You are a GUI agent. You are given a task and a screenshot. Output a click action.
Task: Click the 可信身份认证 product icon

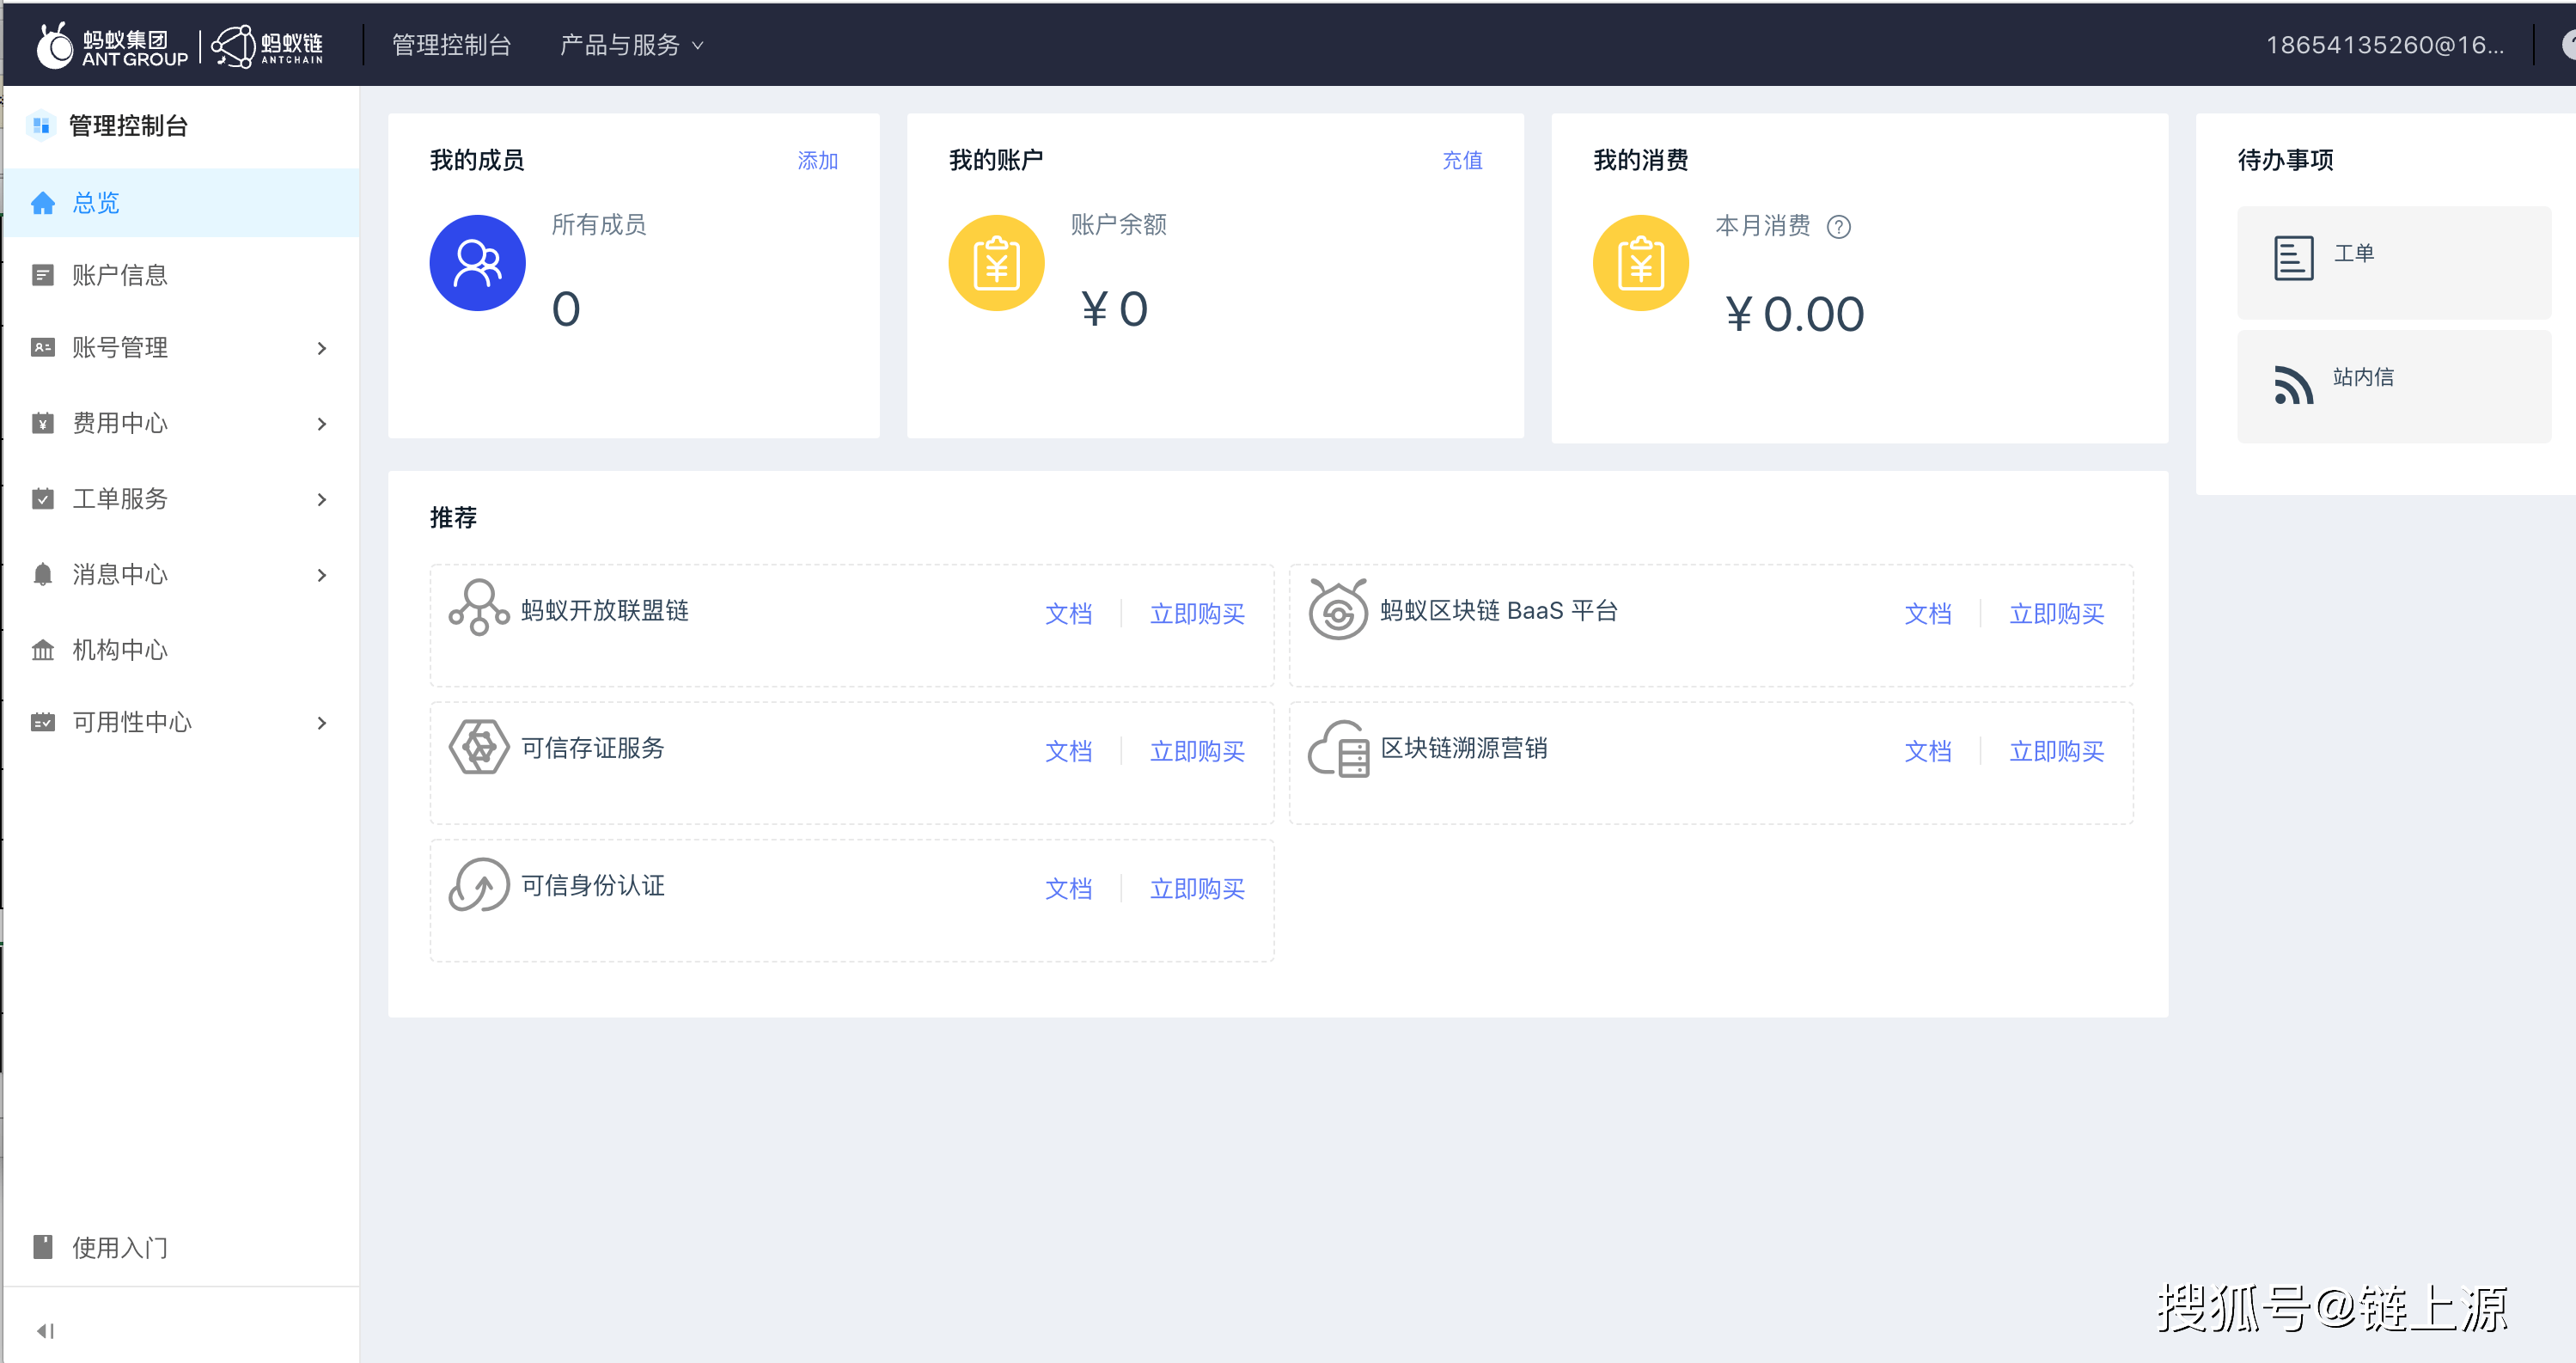coord(479,885)
